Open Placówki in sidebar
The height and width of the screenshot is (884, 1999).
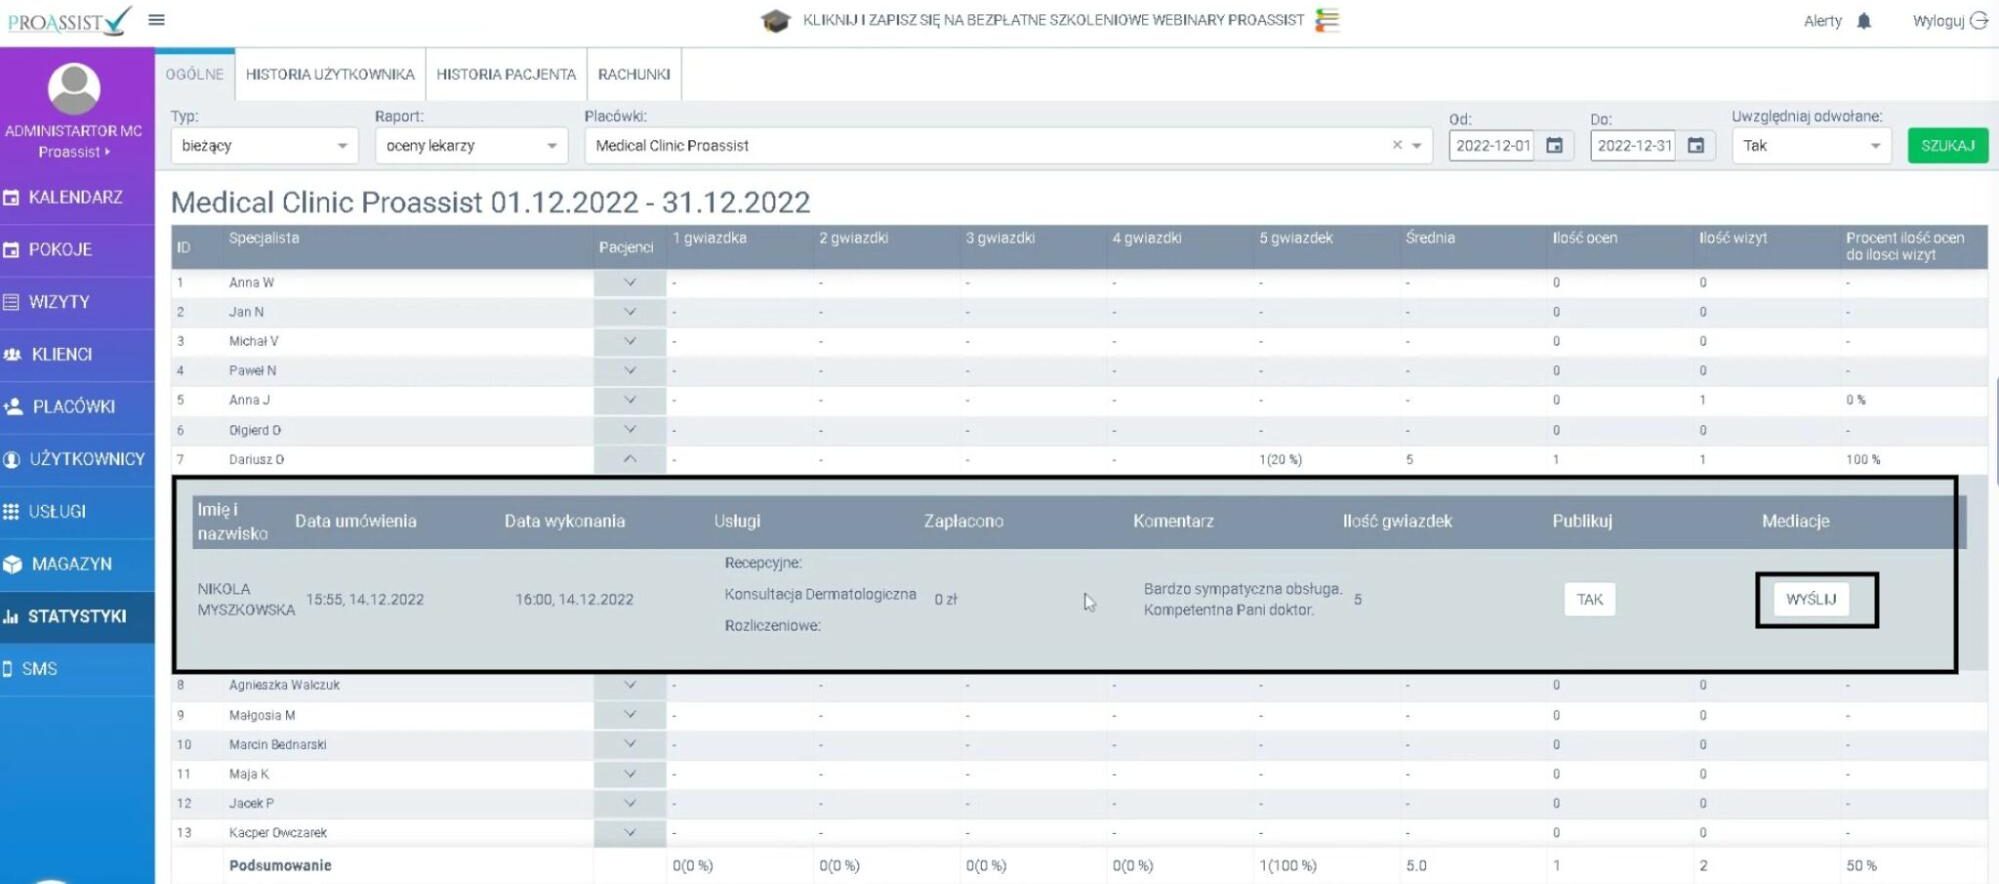tap(77, 407)
